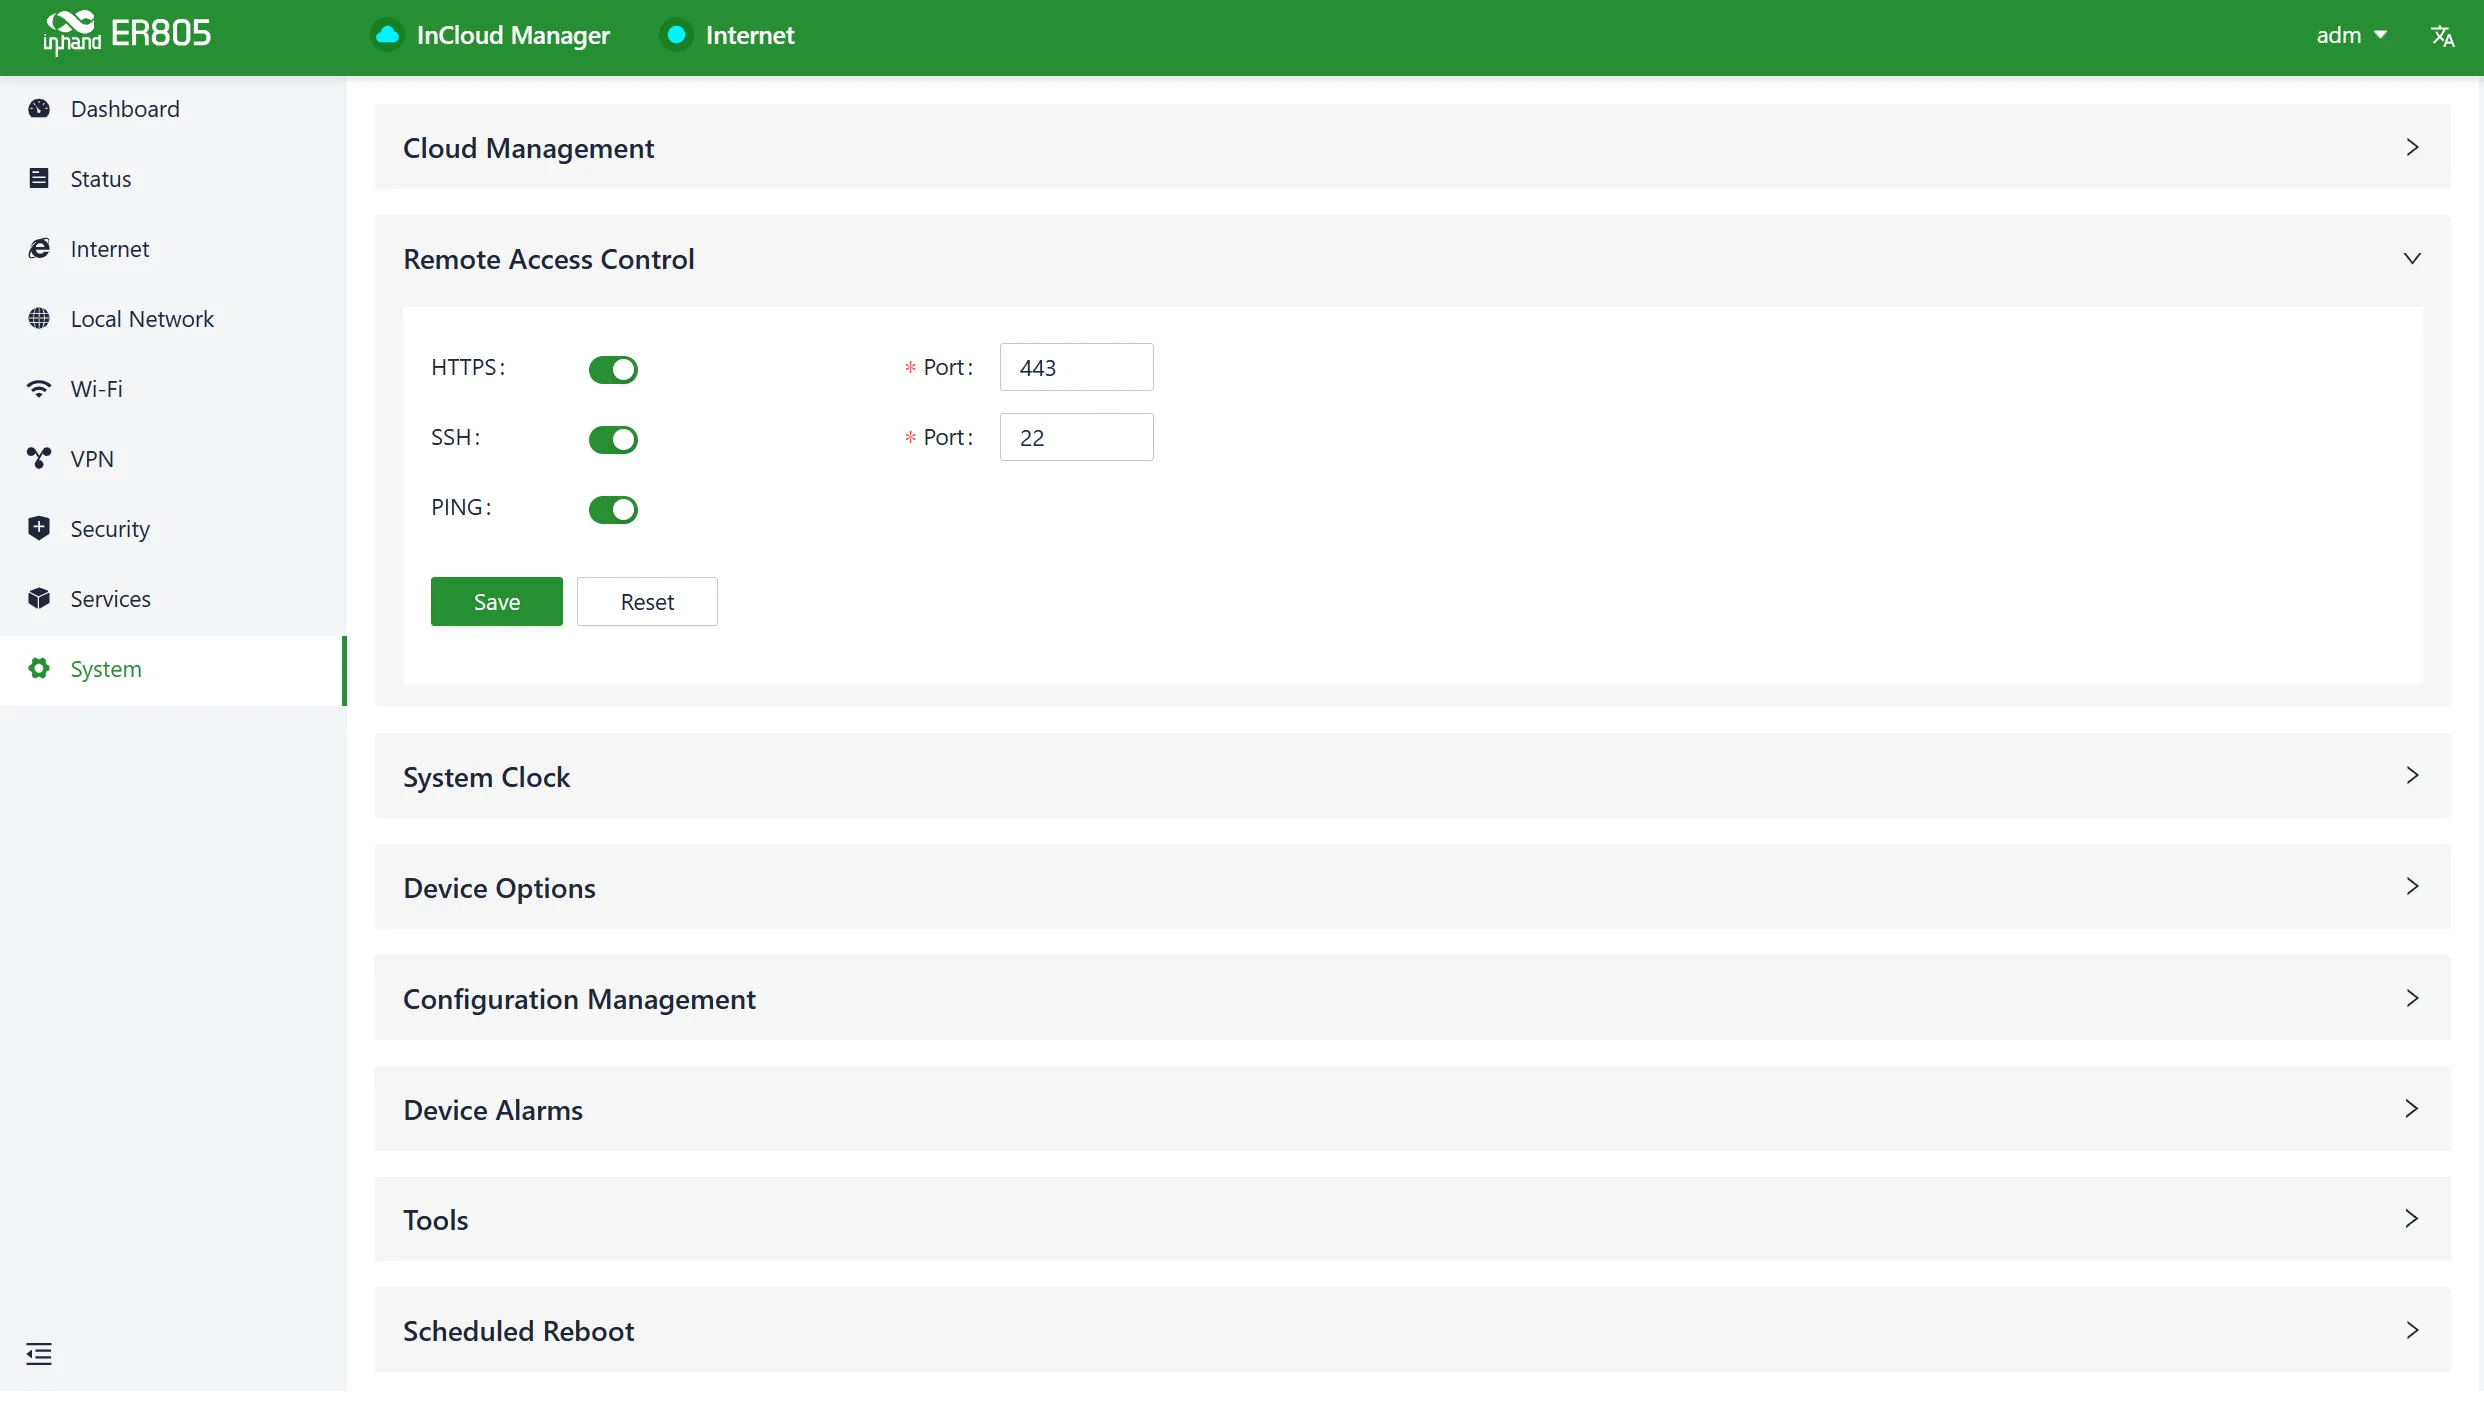
Task: Click the Status list icon
Action: (39, 179)
